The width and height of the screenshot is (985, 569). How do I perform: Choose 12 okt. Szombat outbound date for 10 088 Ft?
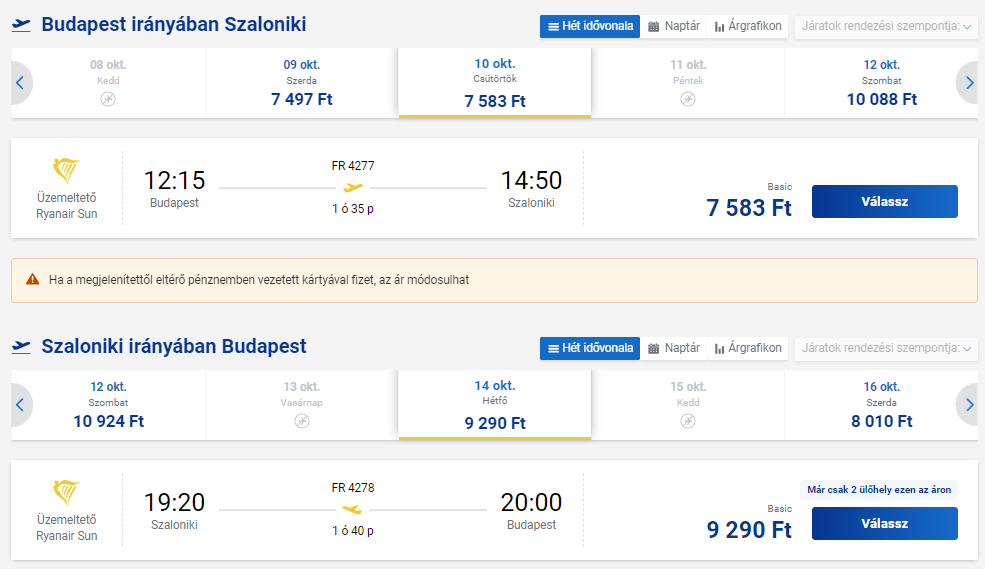pyautogui.click(x=881, y=83)
